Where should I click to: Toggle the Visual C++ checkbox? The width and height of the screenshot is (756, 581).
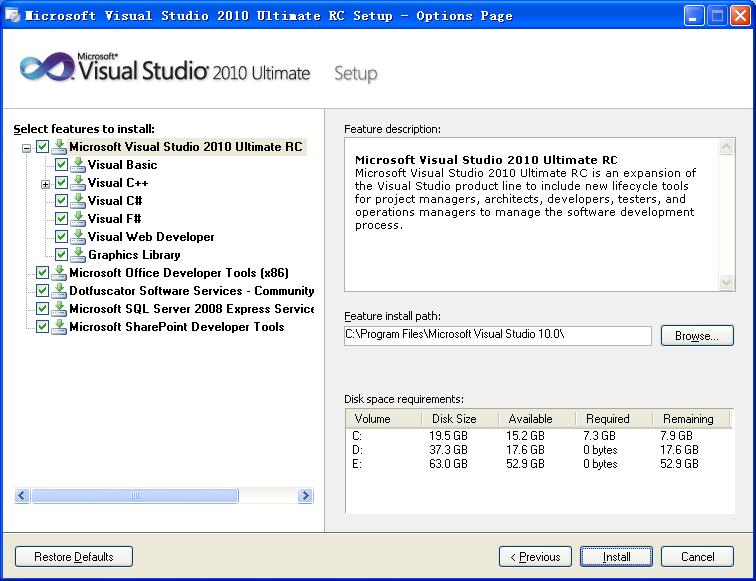click(x=61, y=183)
